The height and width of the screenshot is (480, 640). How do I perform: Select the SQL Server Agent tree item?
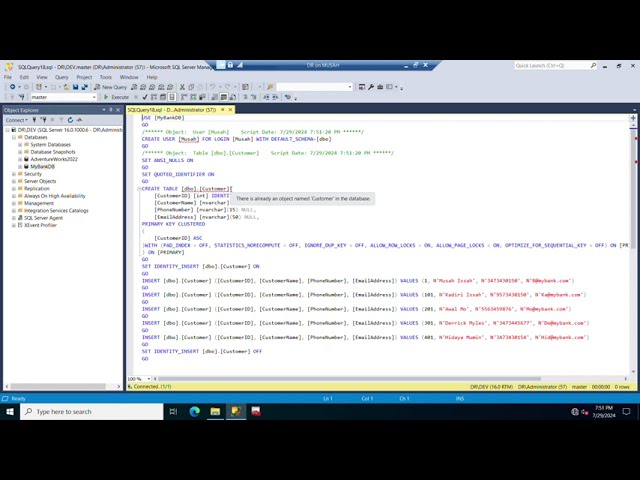tap(43, 218)
